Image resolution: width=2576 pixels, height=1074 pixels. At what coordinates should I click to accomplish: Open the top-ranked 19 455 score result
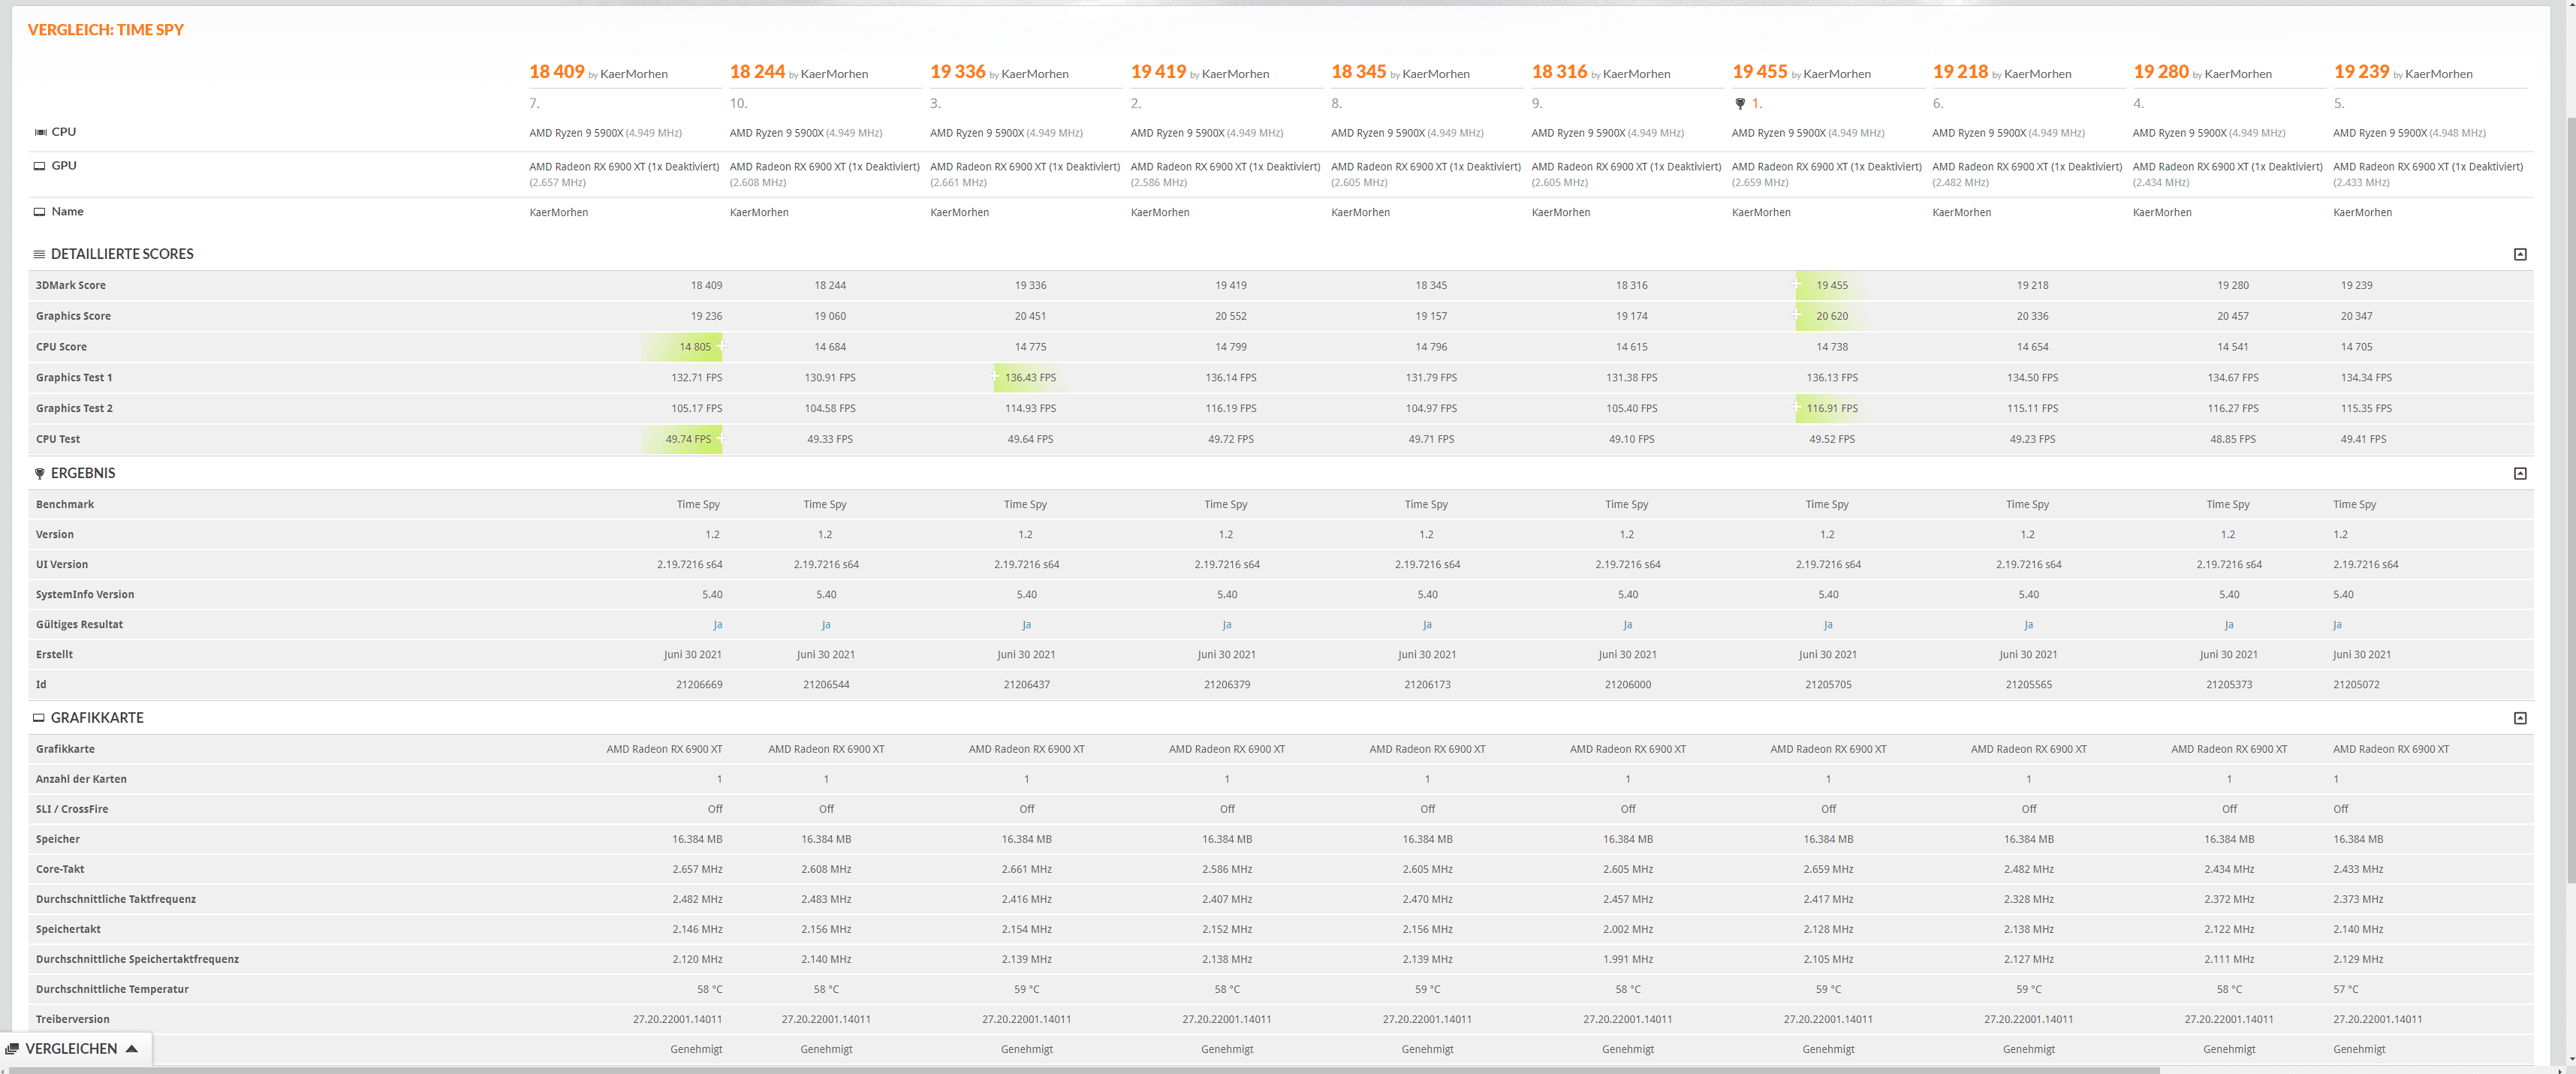(x=1759, y=72)
